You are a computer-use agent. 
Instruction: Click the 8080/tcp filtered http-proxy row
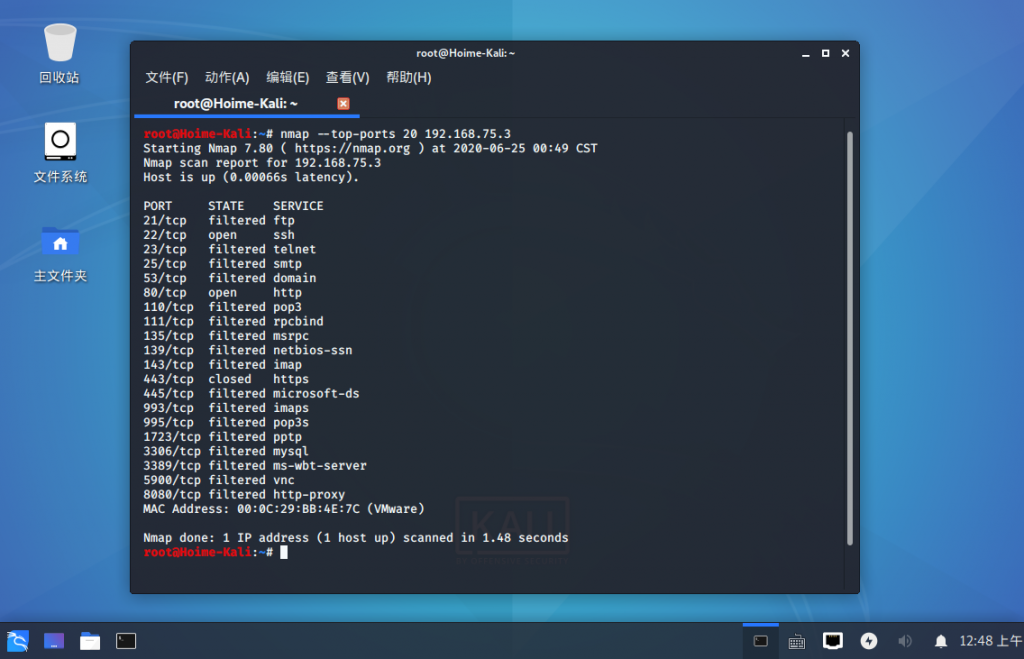[244, 494]
